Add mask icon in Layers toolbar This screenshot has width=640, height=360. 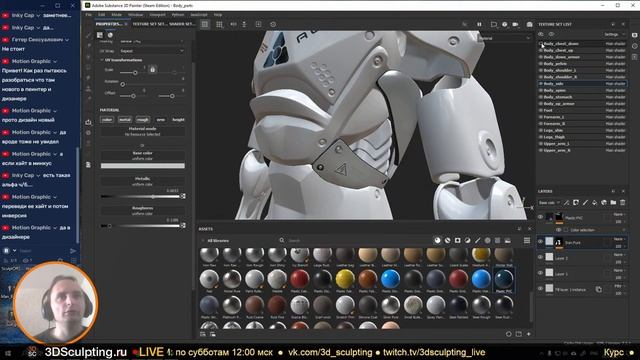click(x=576, y=202)
